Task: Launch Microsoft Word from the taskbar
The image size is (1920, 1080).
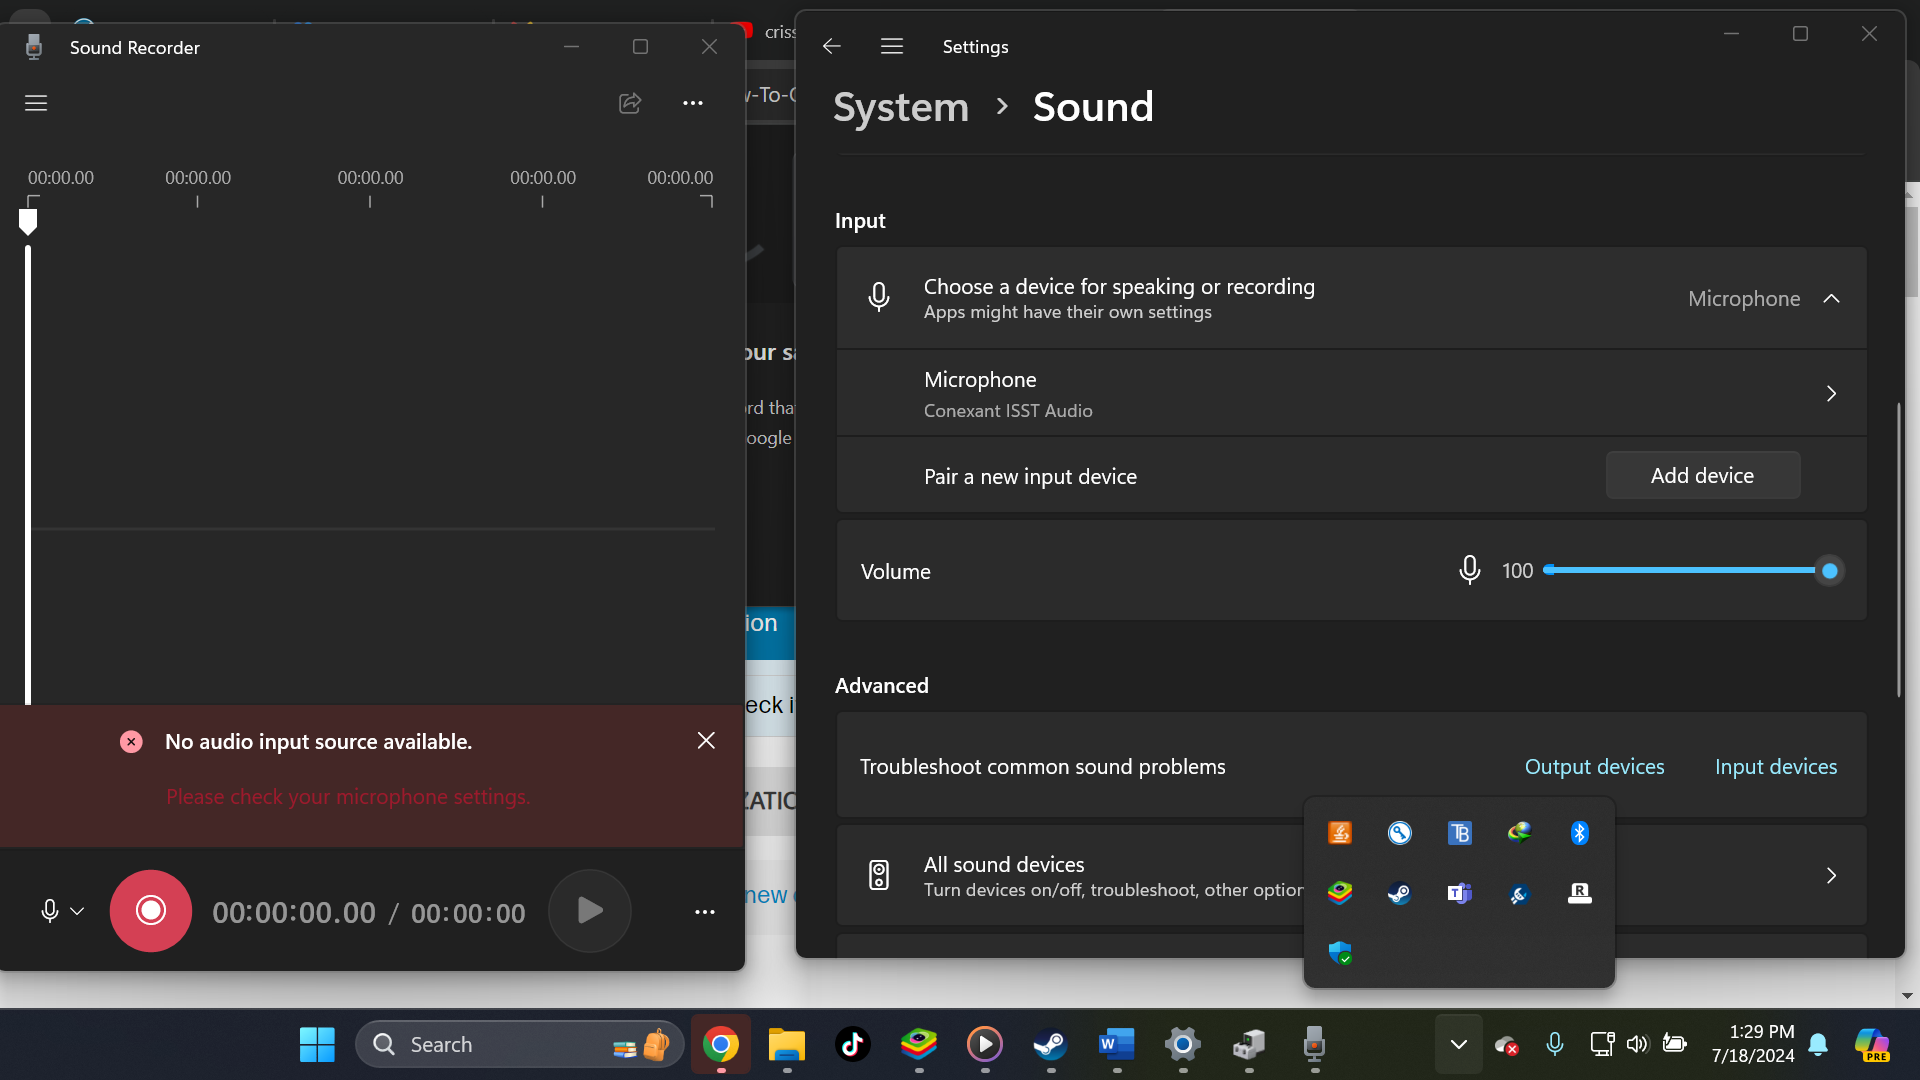Action: 1116,1043
